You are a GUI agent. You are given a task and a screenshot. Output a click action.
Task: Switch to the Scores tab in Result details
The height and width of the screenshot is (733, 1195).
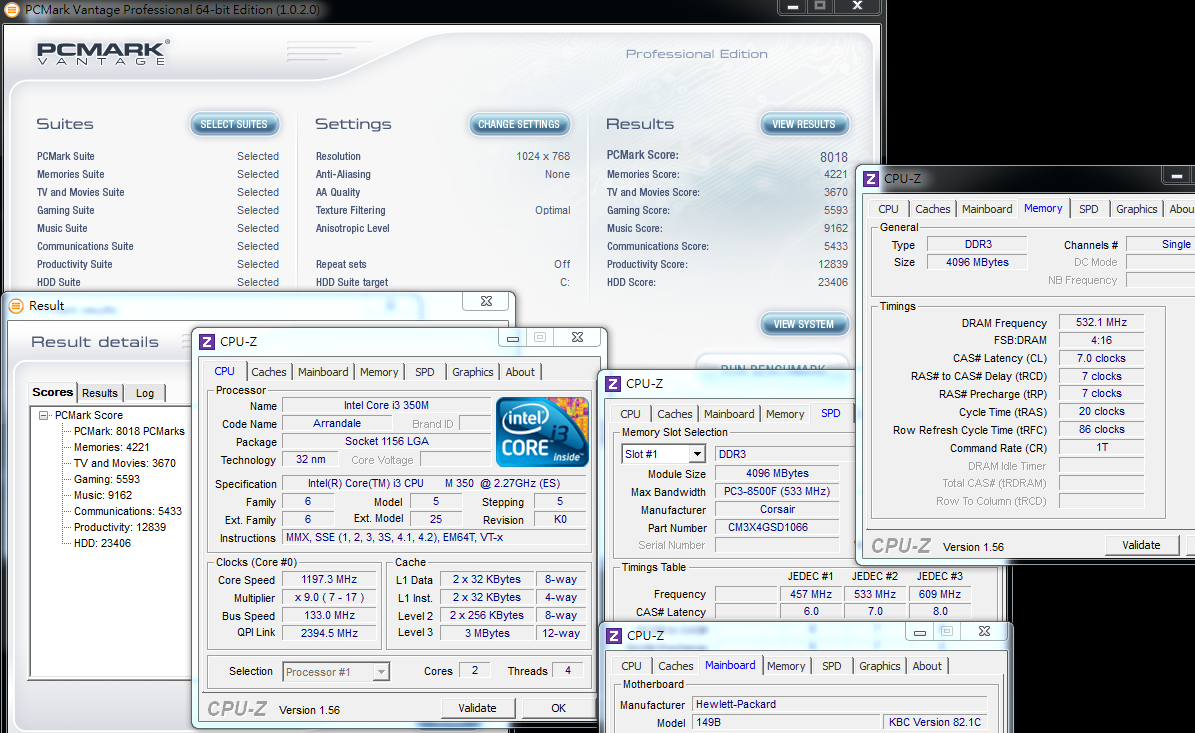pyautogui.click(x=53, y=392)
